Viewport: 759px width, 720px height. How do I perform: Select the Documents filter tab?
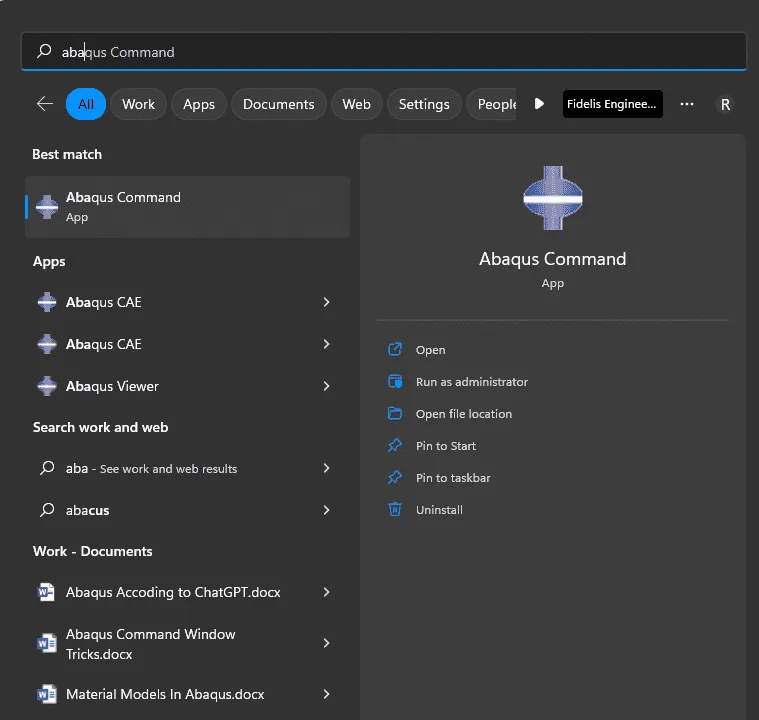pyautogui.click(x=278, y=104)
